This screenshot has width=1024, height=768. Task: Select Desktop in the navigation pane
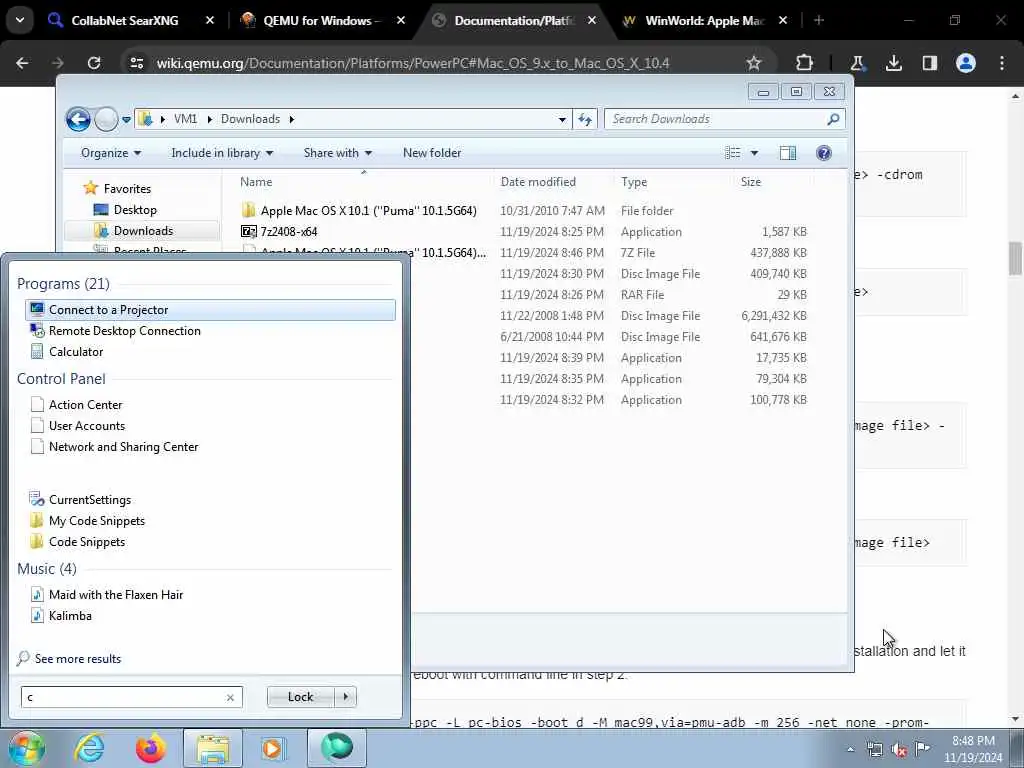coord(135,210)
